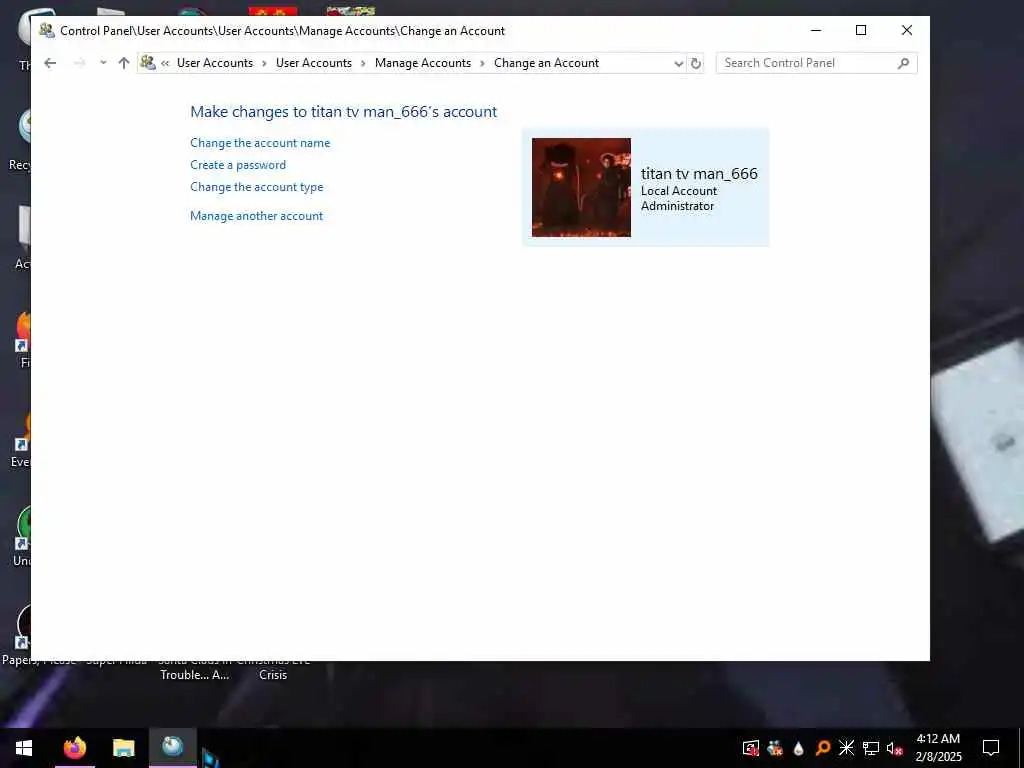Click the User Accounts icon in address bar
1024x768 pixels.
(x=148, y=63)
